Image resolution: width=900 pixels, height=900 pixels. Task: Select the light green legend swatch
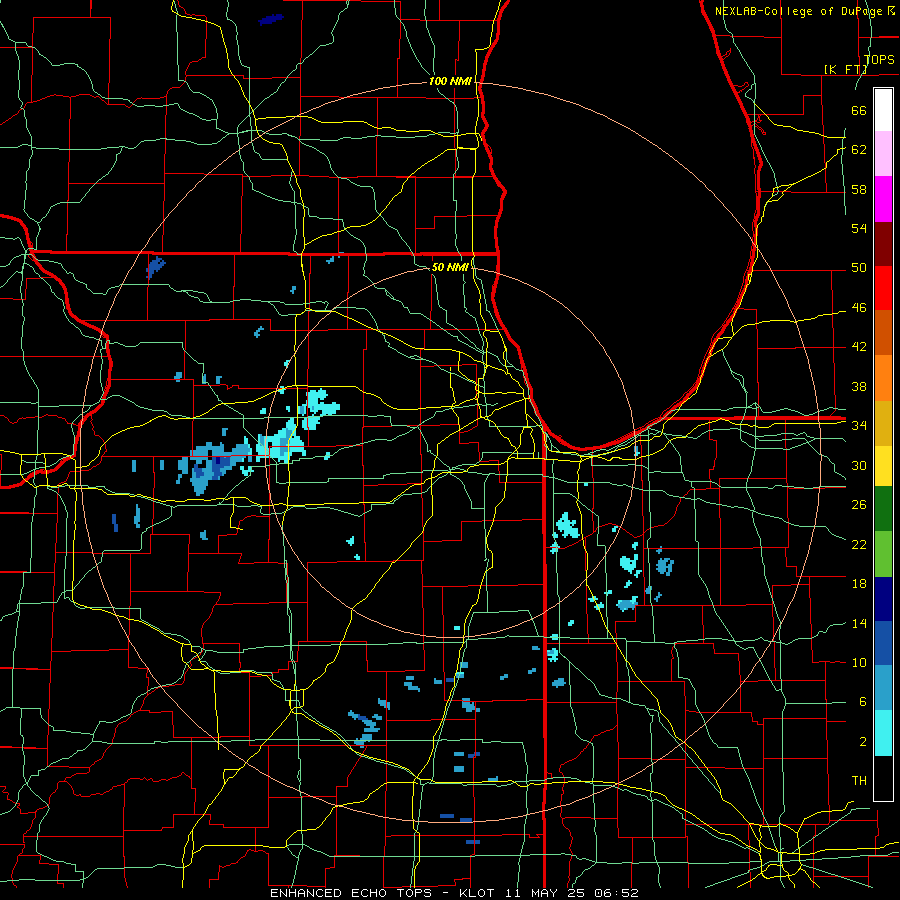click(x=883, y=553)
